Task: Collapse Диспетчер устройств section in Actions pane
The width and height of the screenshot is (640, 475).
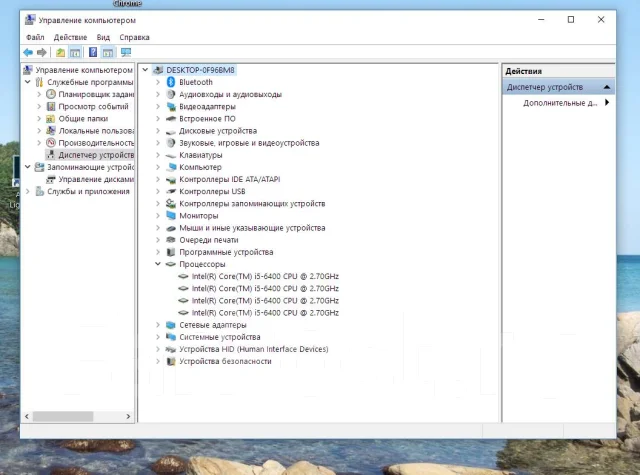Action: 607,87
